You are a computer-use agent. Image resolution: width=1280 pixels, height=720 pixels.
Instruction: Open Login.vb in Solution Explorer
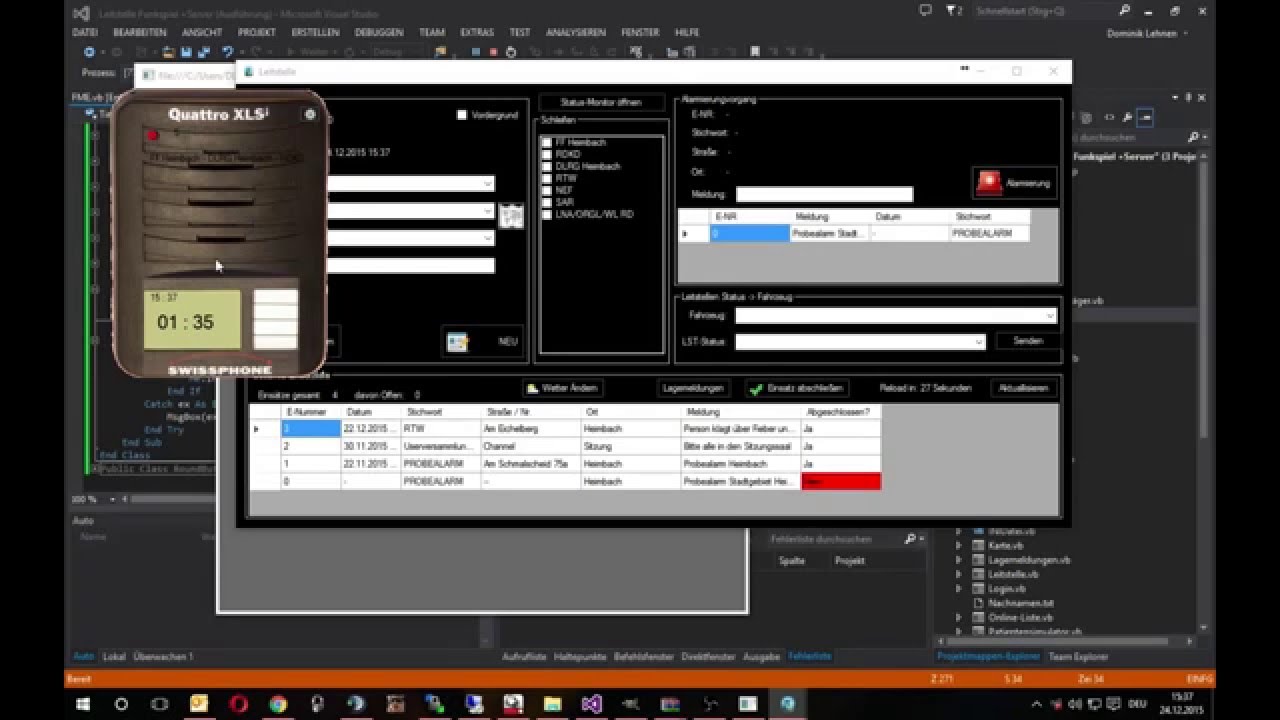[1006, 589]
